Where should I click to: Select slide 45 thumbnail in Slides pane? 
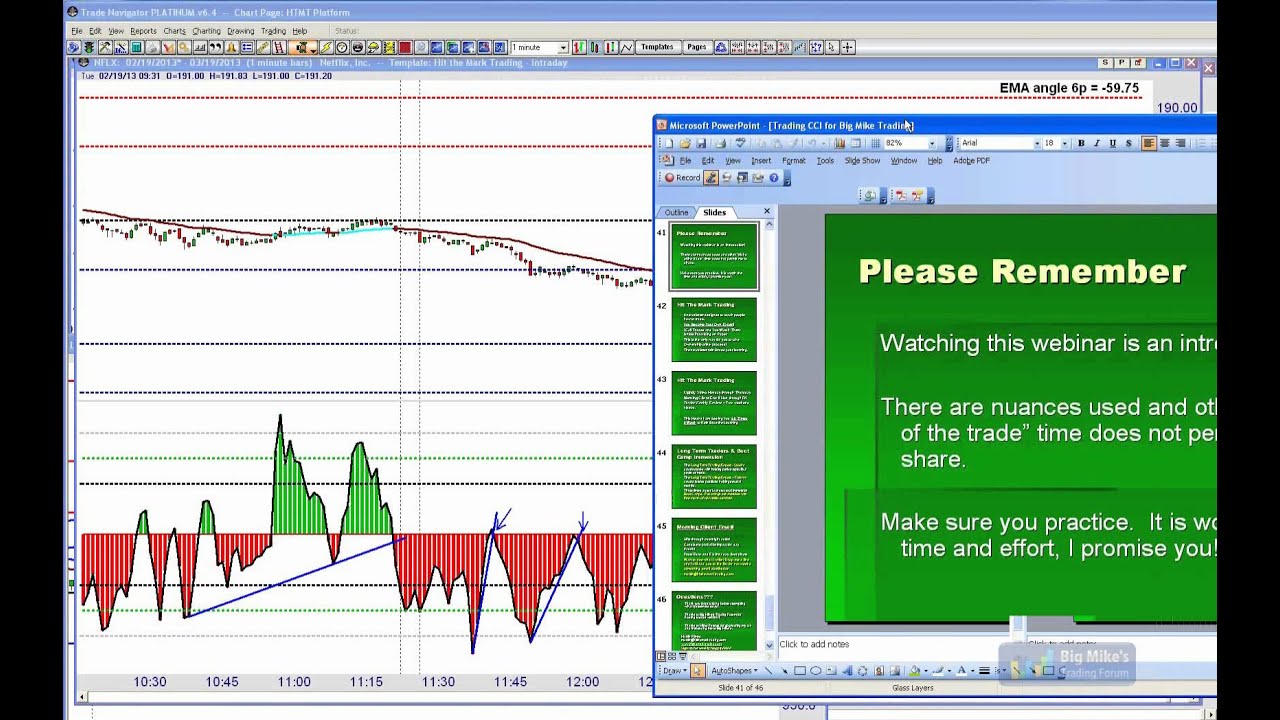click(714, 550)
